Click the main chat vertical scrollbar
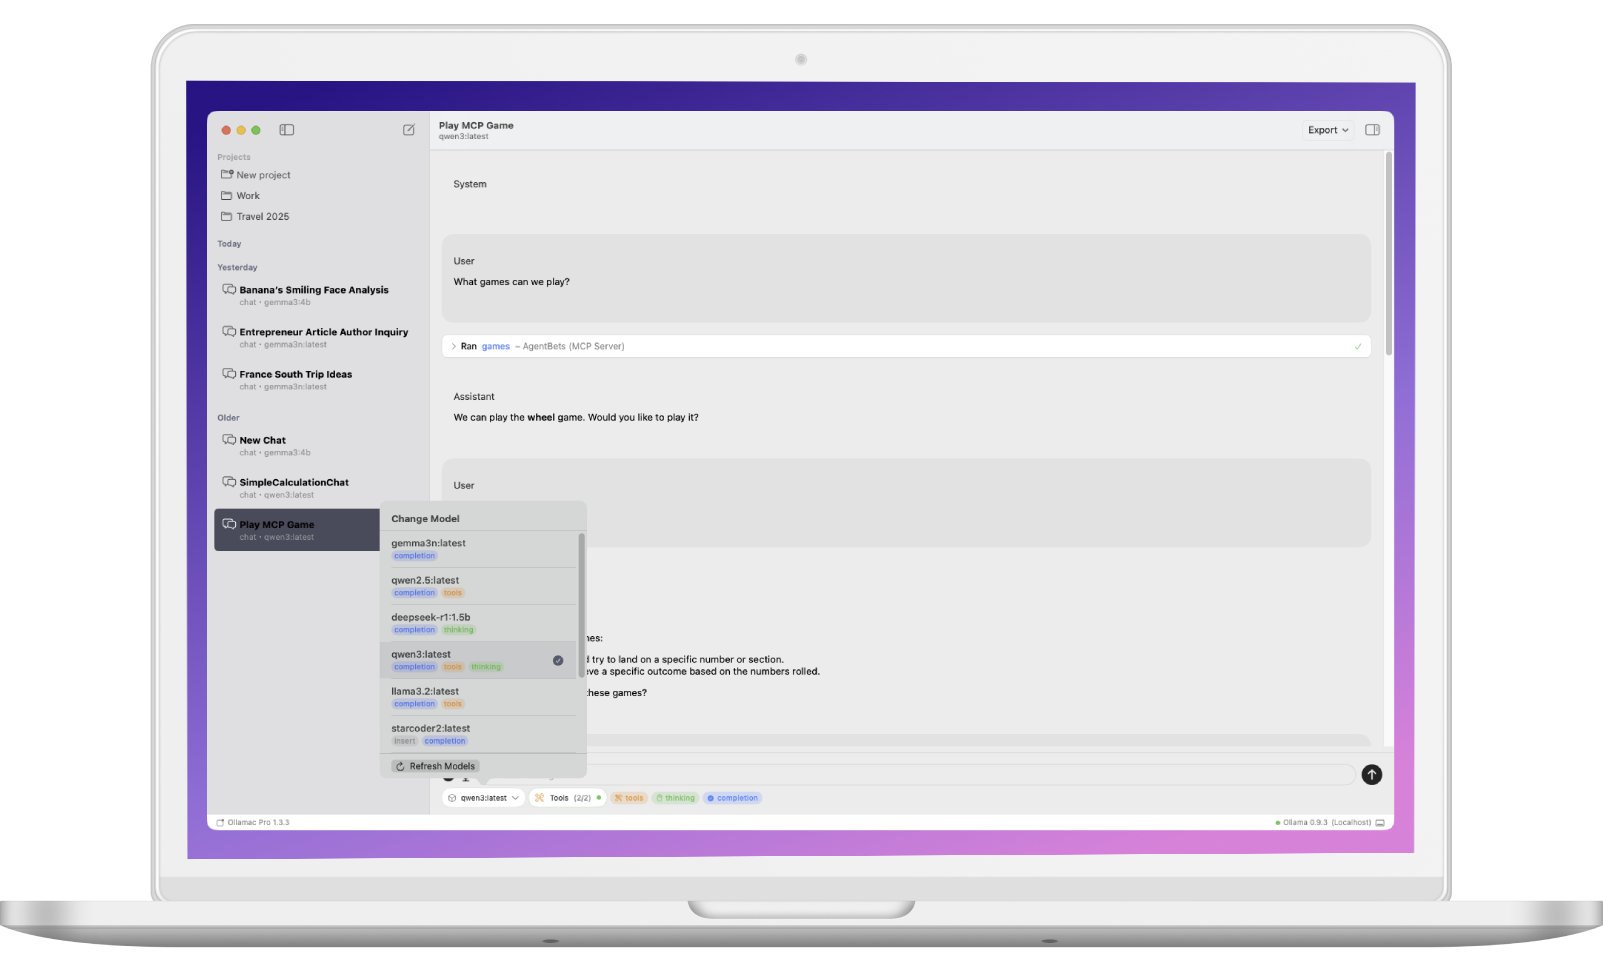Viewport: 1603px width, 971px height. coord(1388,250)
